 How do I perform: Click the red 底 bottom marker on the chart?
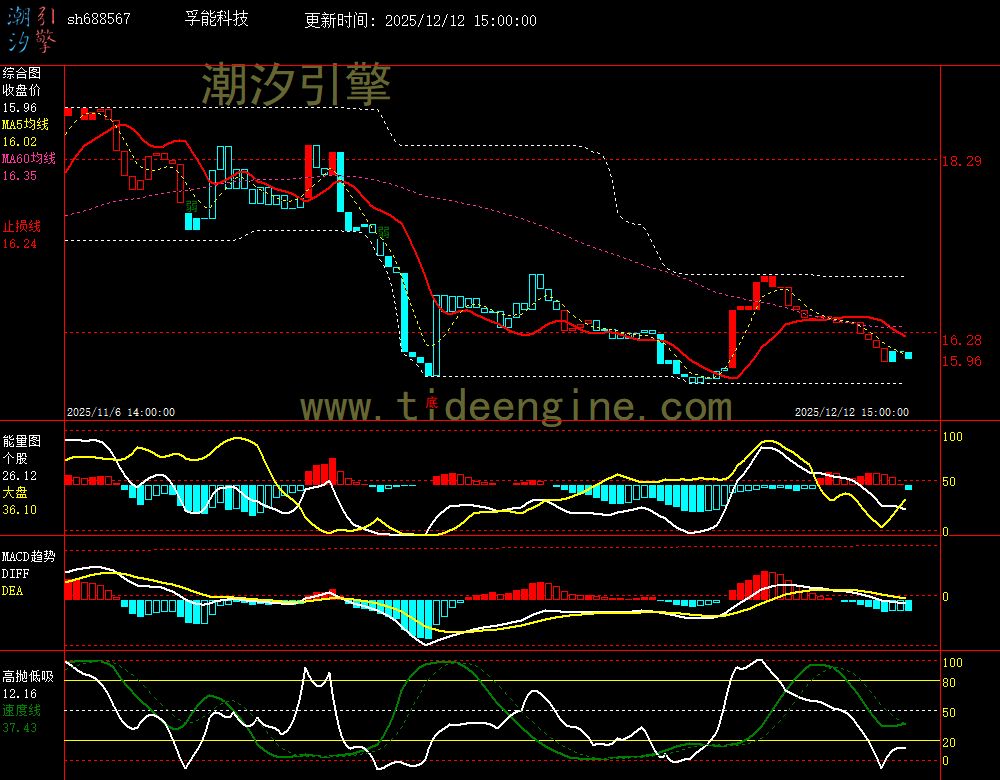(432, 401)
